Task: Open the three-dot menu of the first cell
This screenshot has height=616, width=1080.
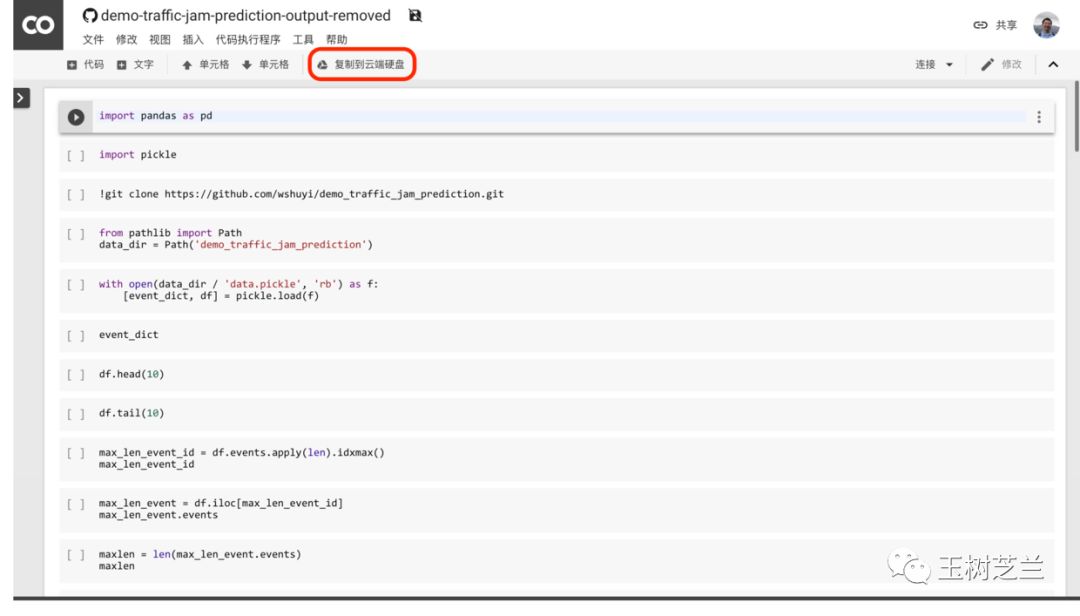Action: 1039,117
